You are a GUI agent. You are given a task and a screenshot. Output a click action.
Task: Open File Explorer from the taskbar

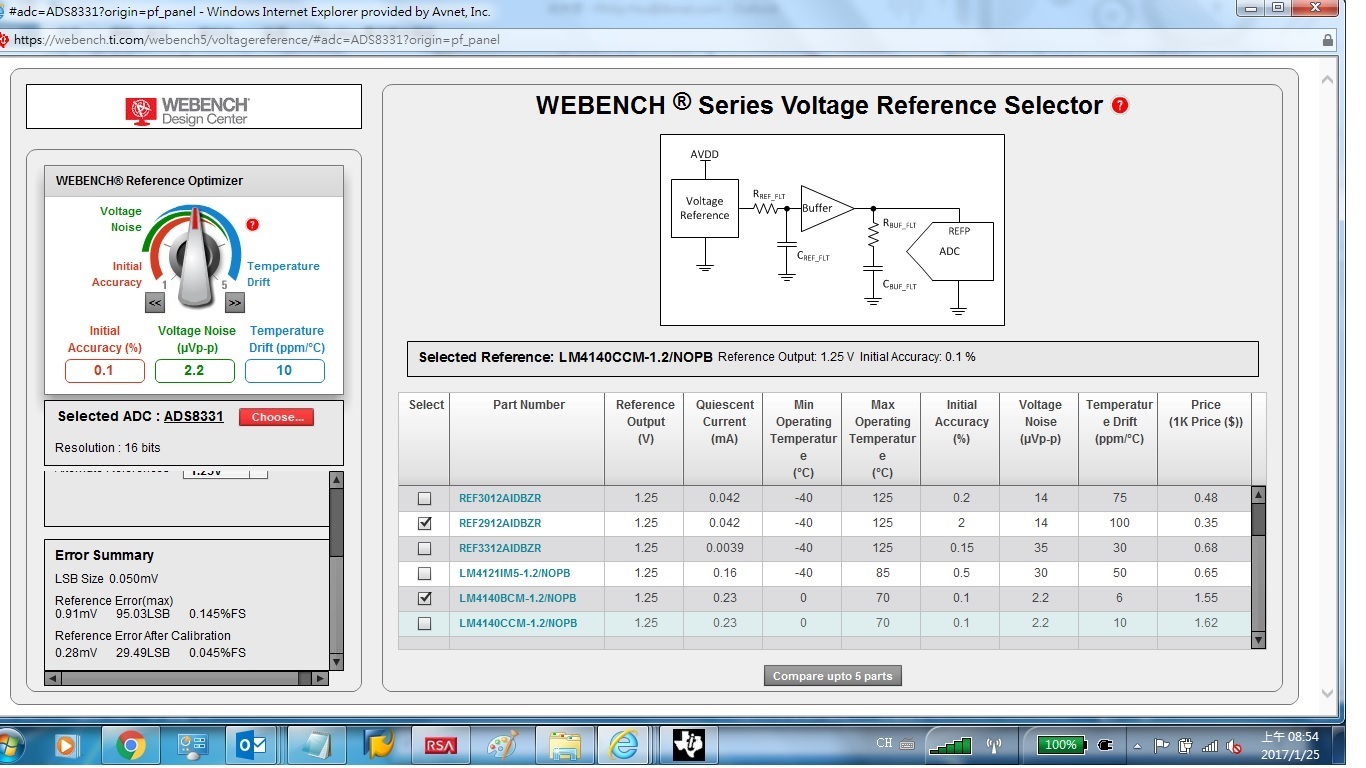(565, 745)
